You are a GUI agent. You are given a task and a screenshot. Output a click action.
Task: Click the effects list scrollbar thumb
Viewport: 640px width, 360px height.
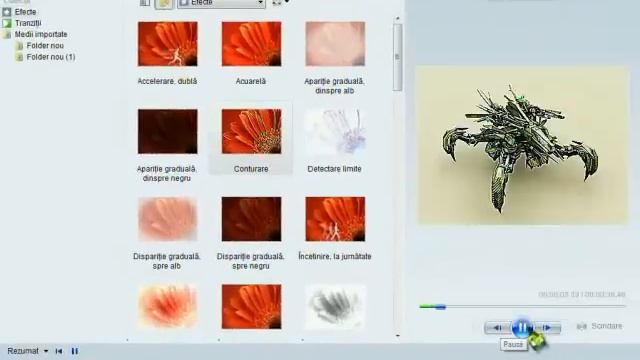pos(398,57)
